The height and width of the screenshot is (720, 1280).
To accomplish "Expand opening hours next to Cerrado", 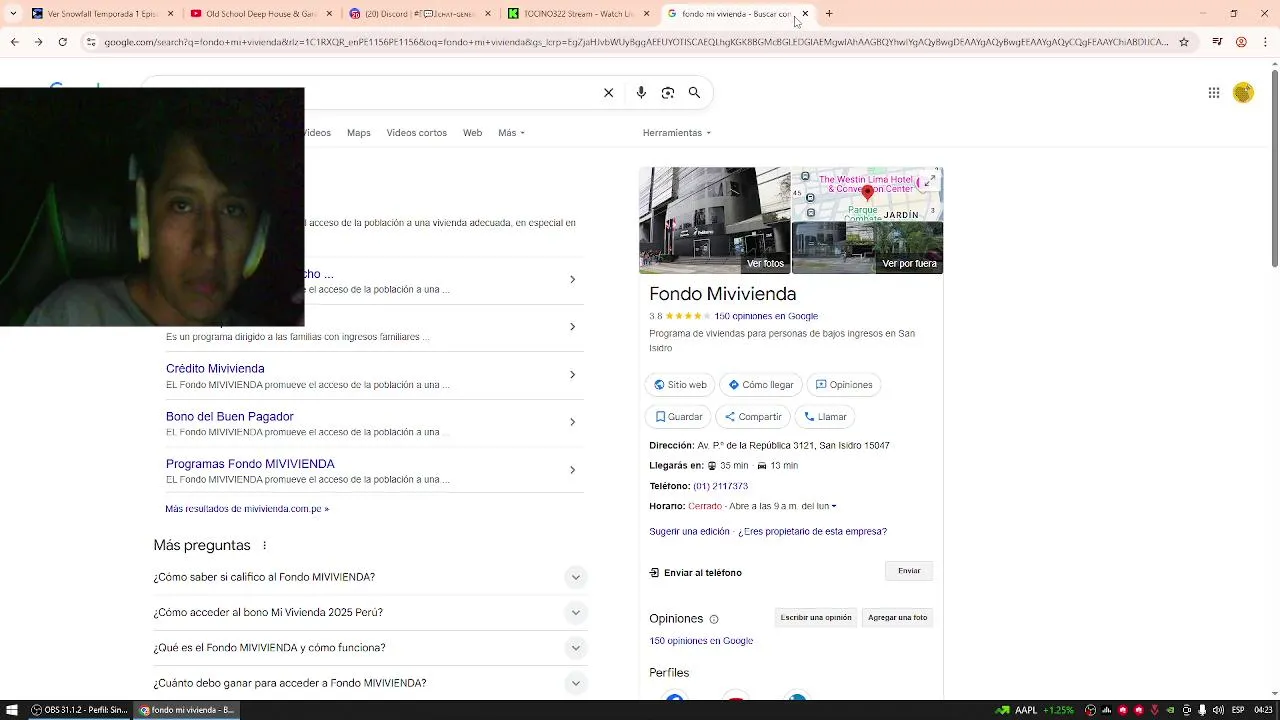I will (x=834, y=507).
